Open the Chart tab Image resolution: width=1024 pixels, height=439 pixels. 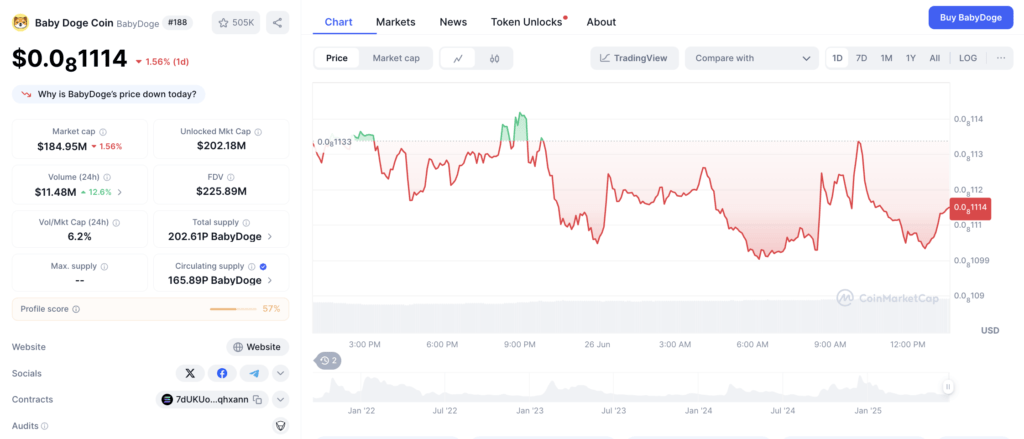pos(338,22)
